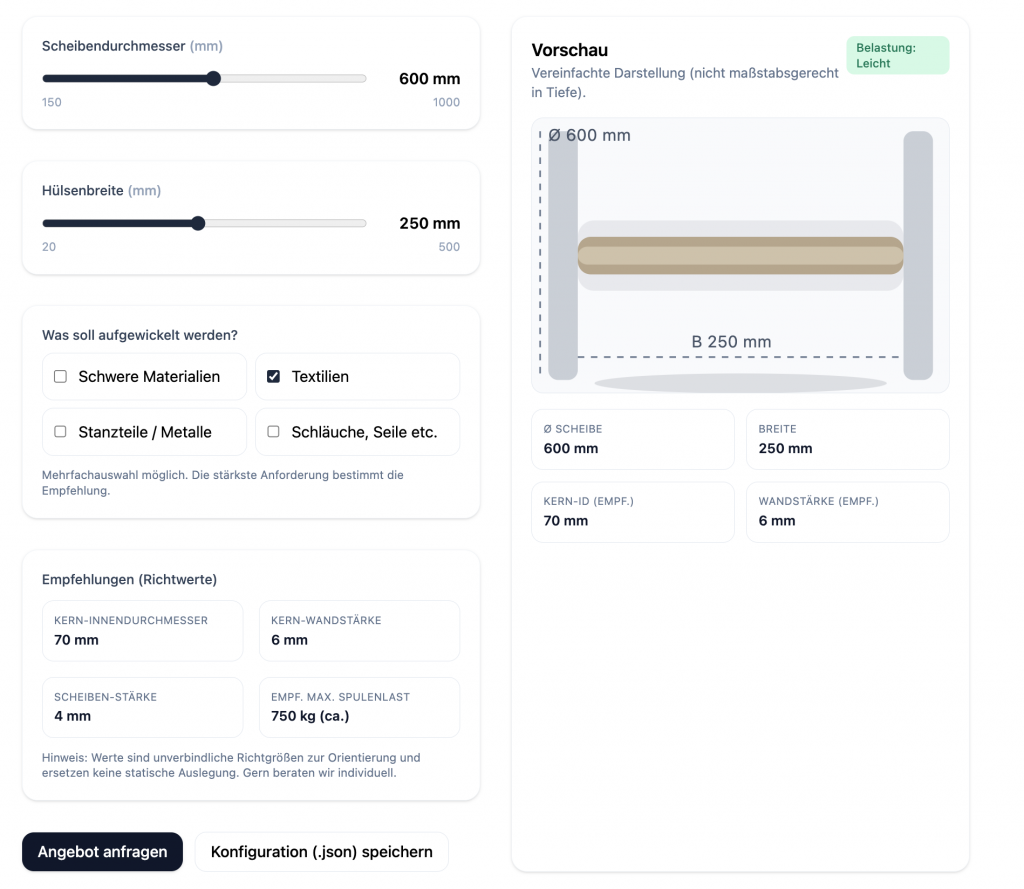Click the Kern-ID (empf.) 70 mm card

pyautogui.click(x=632, y=512)
